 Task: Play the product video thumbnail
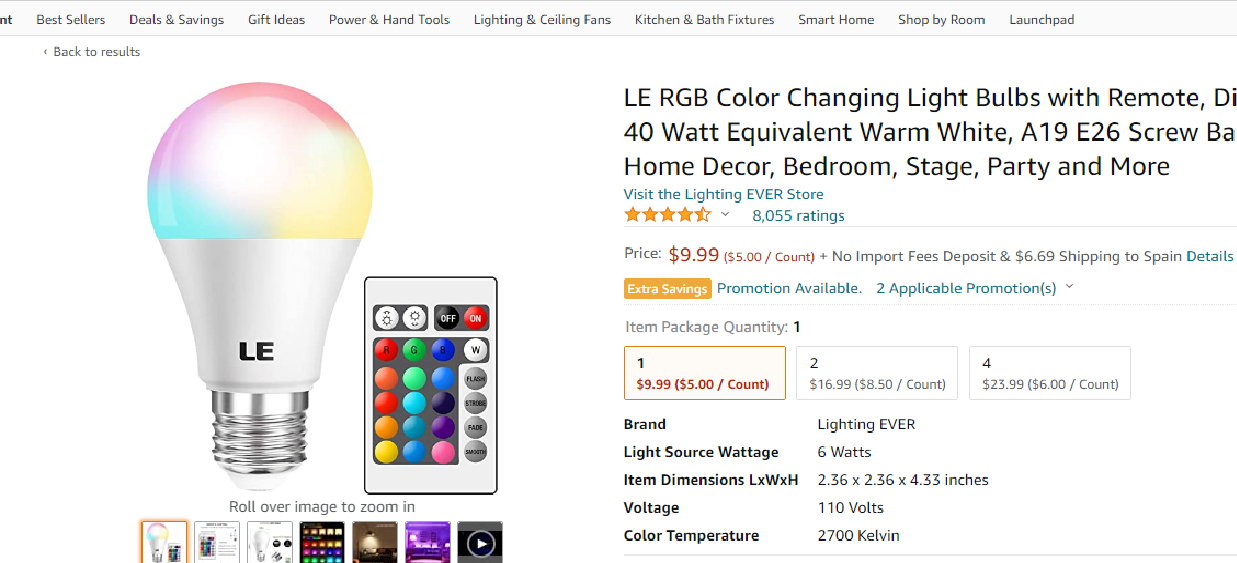(x=480, y=542)
